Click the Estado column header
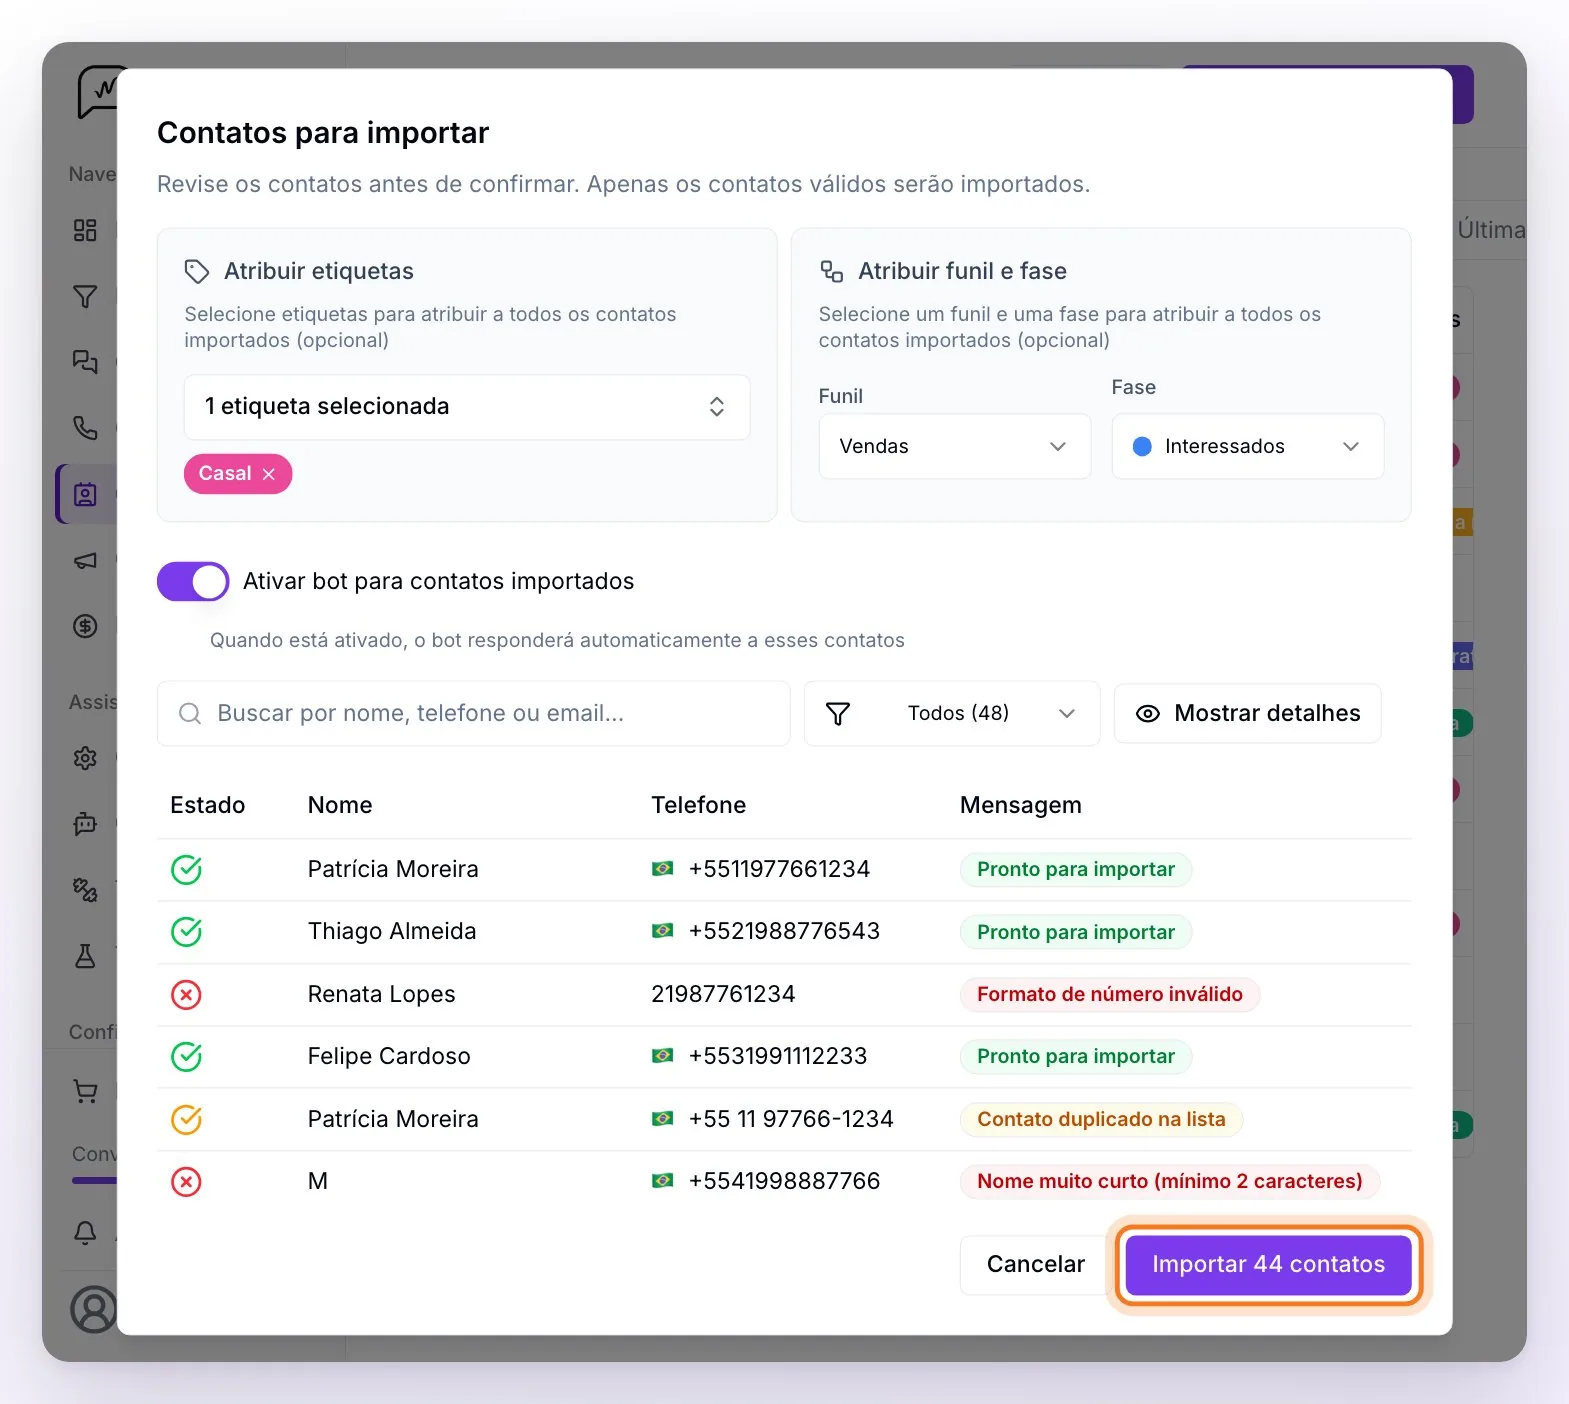This screenshot has height=1404, width=1569. pos(207,805)
